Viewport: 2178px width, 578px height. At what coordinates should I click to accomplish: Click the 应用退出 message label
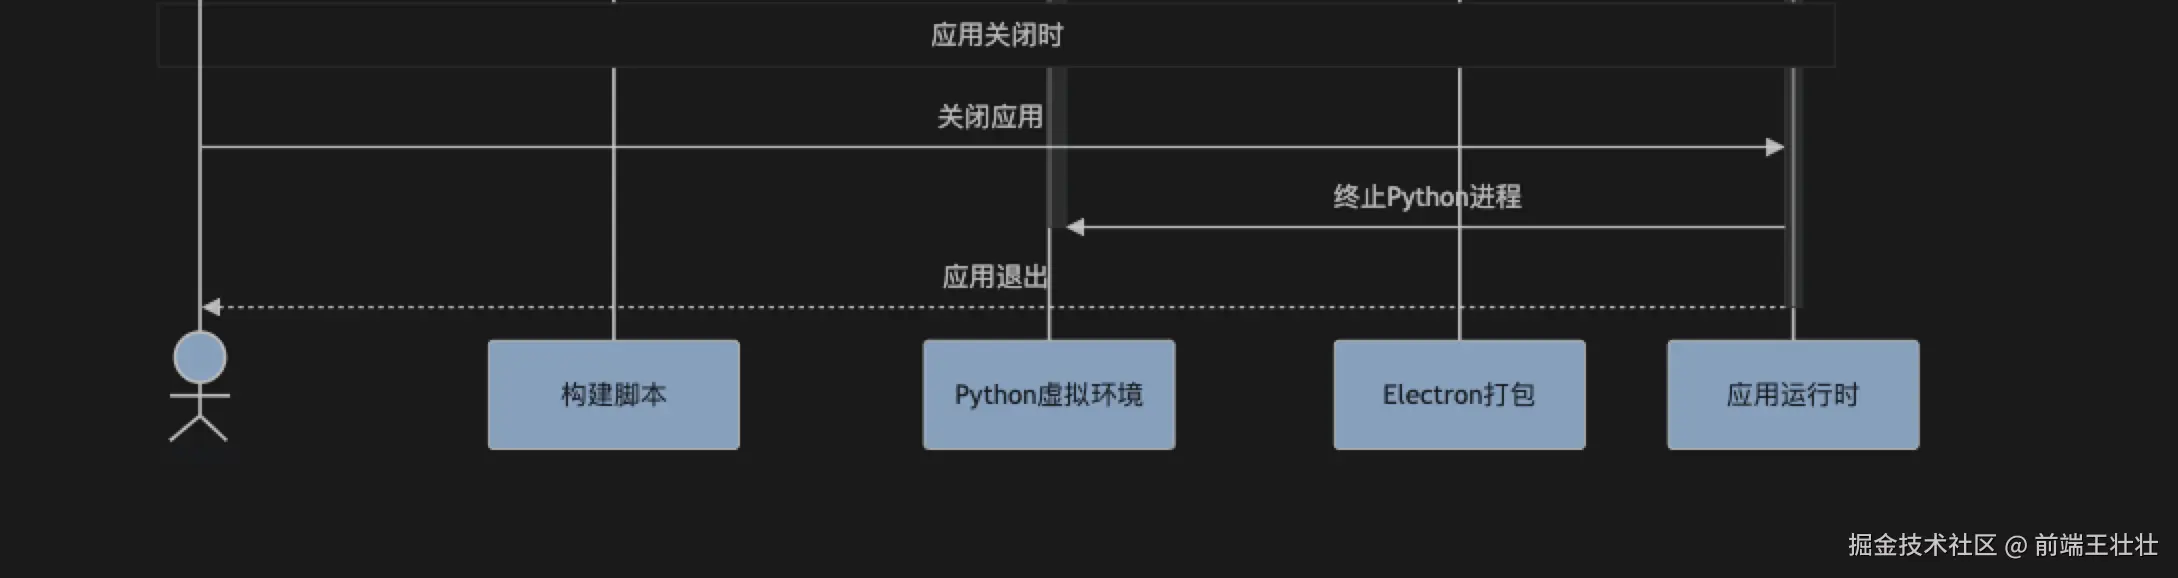click(x=995, y=277)
